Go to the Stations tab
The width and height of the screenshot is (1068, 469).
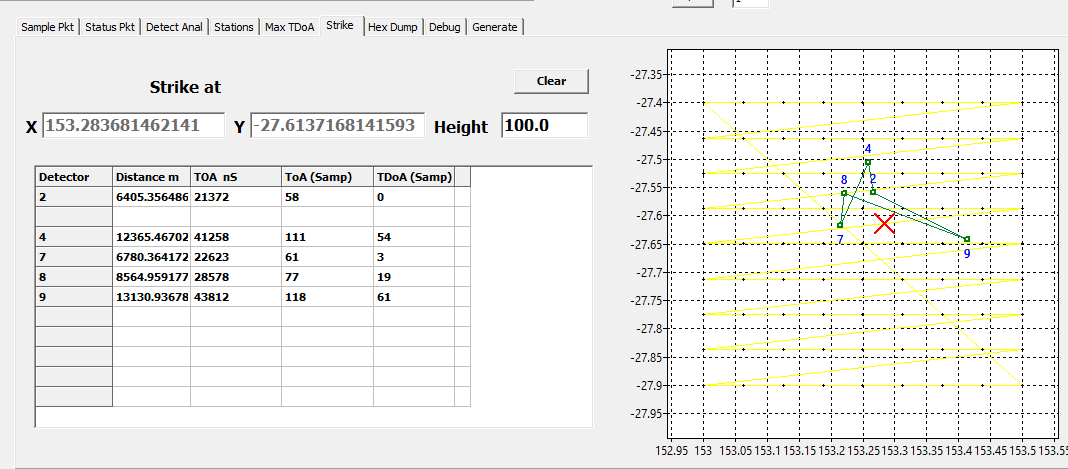click(233, 27)
